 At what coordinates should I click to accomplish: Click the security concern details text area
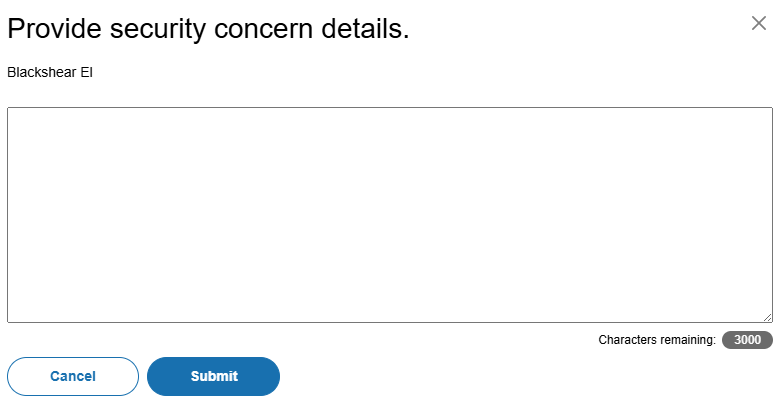pyautogui.click(x=390, y=214)
